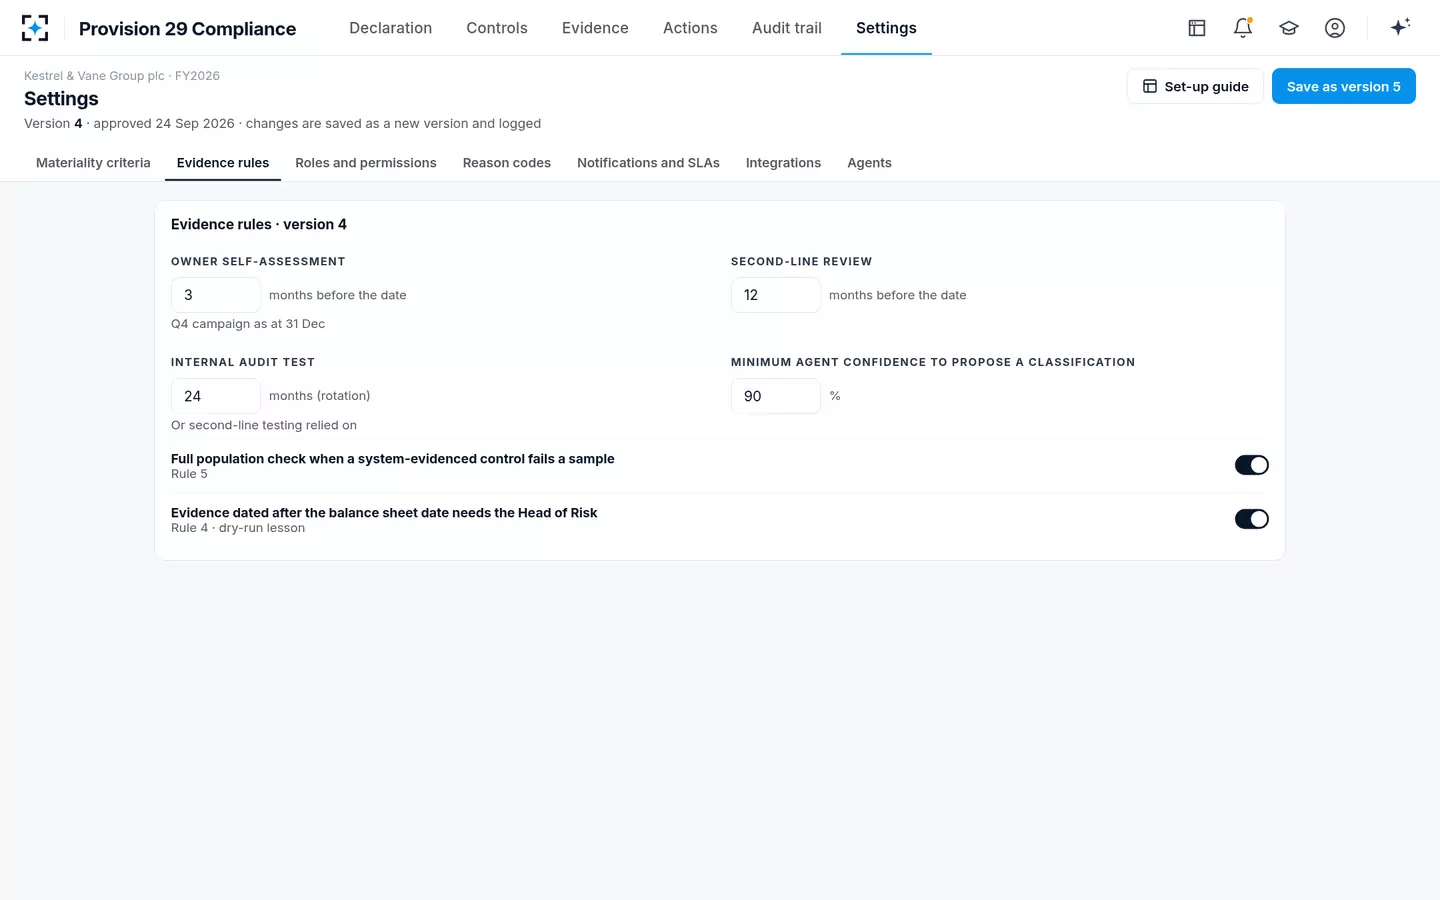Open the layout panel icon in header

click(x=1197, y=28)
